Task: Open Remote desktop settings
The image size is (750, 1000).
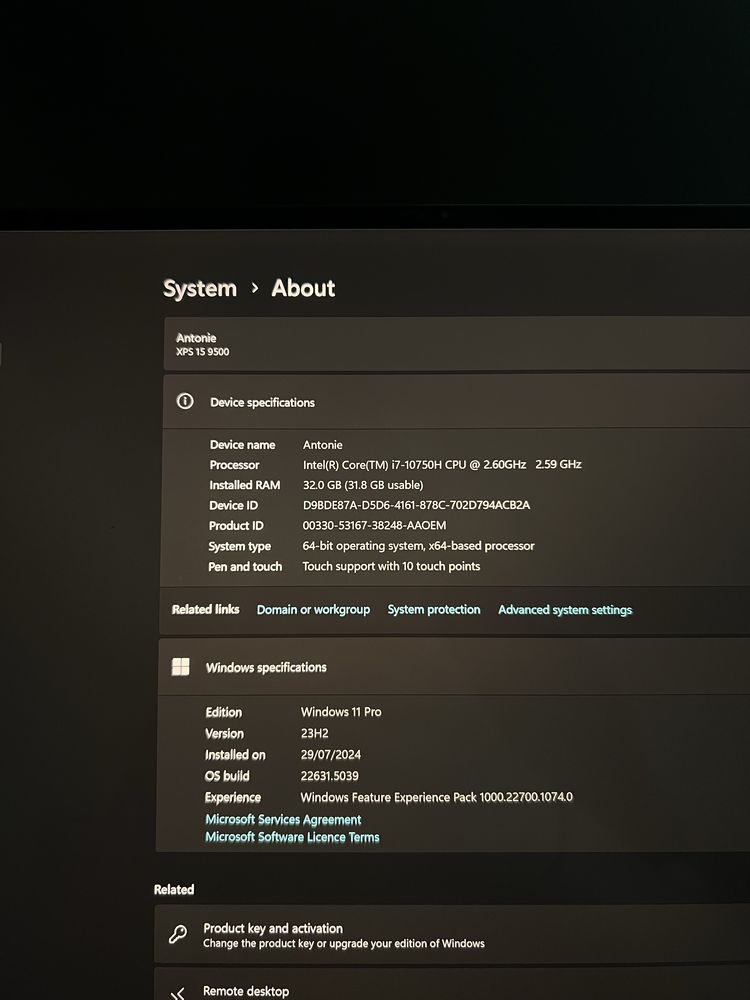Action: coord(452,985)
